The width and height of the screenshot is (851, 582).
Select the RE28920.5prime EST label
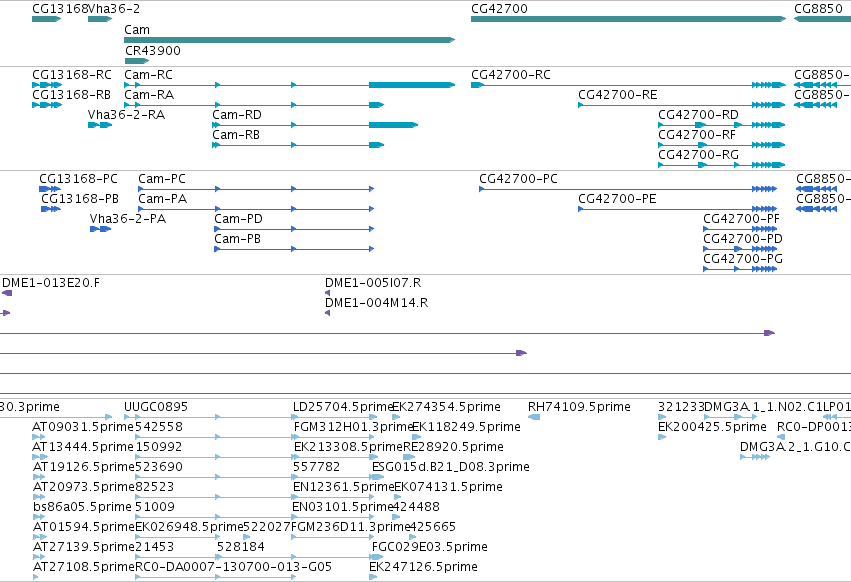click(453, 447)
